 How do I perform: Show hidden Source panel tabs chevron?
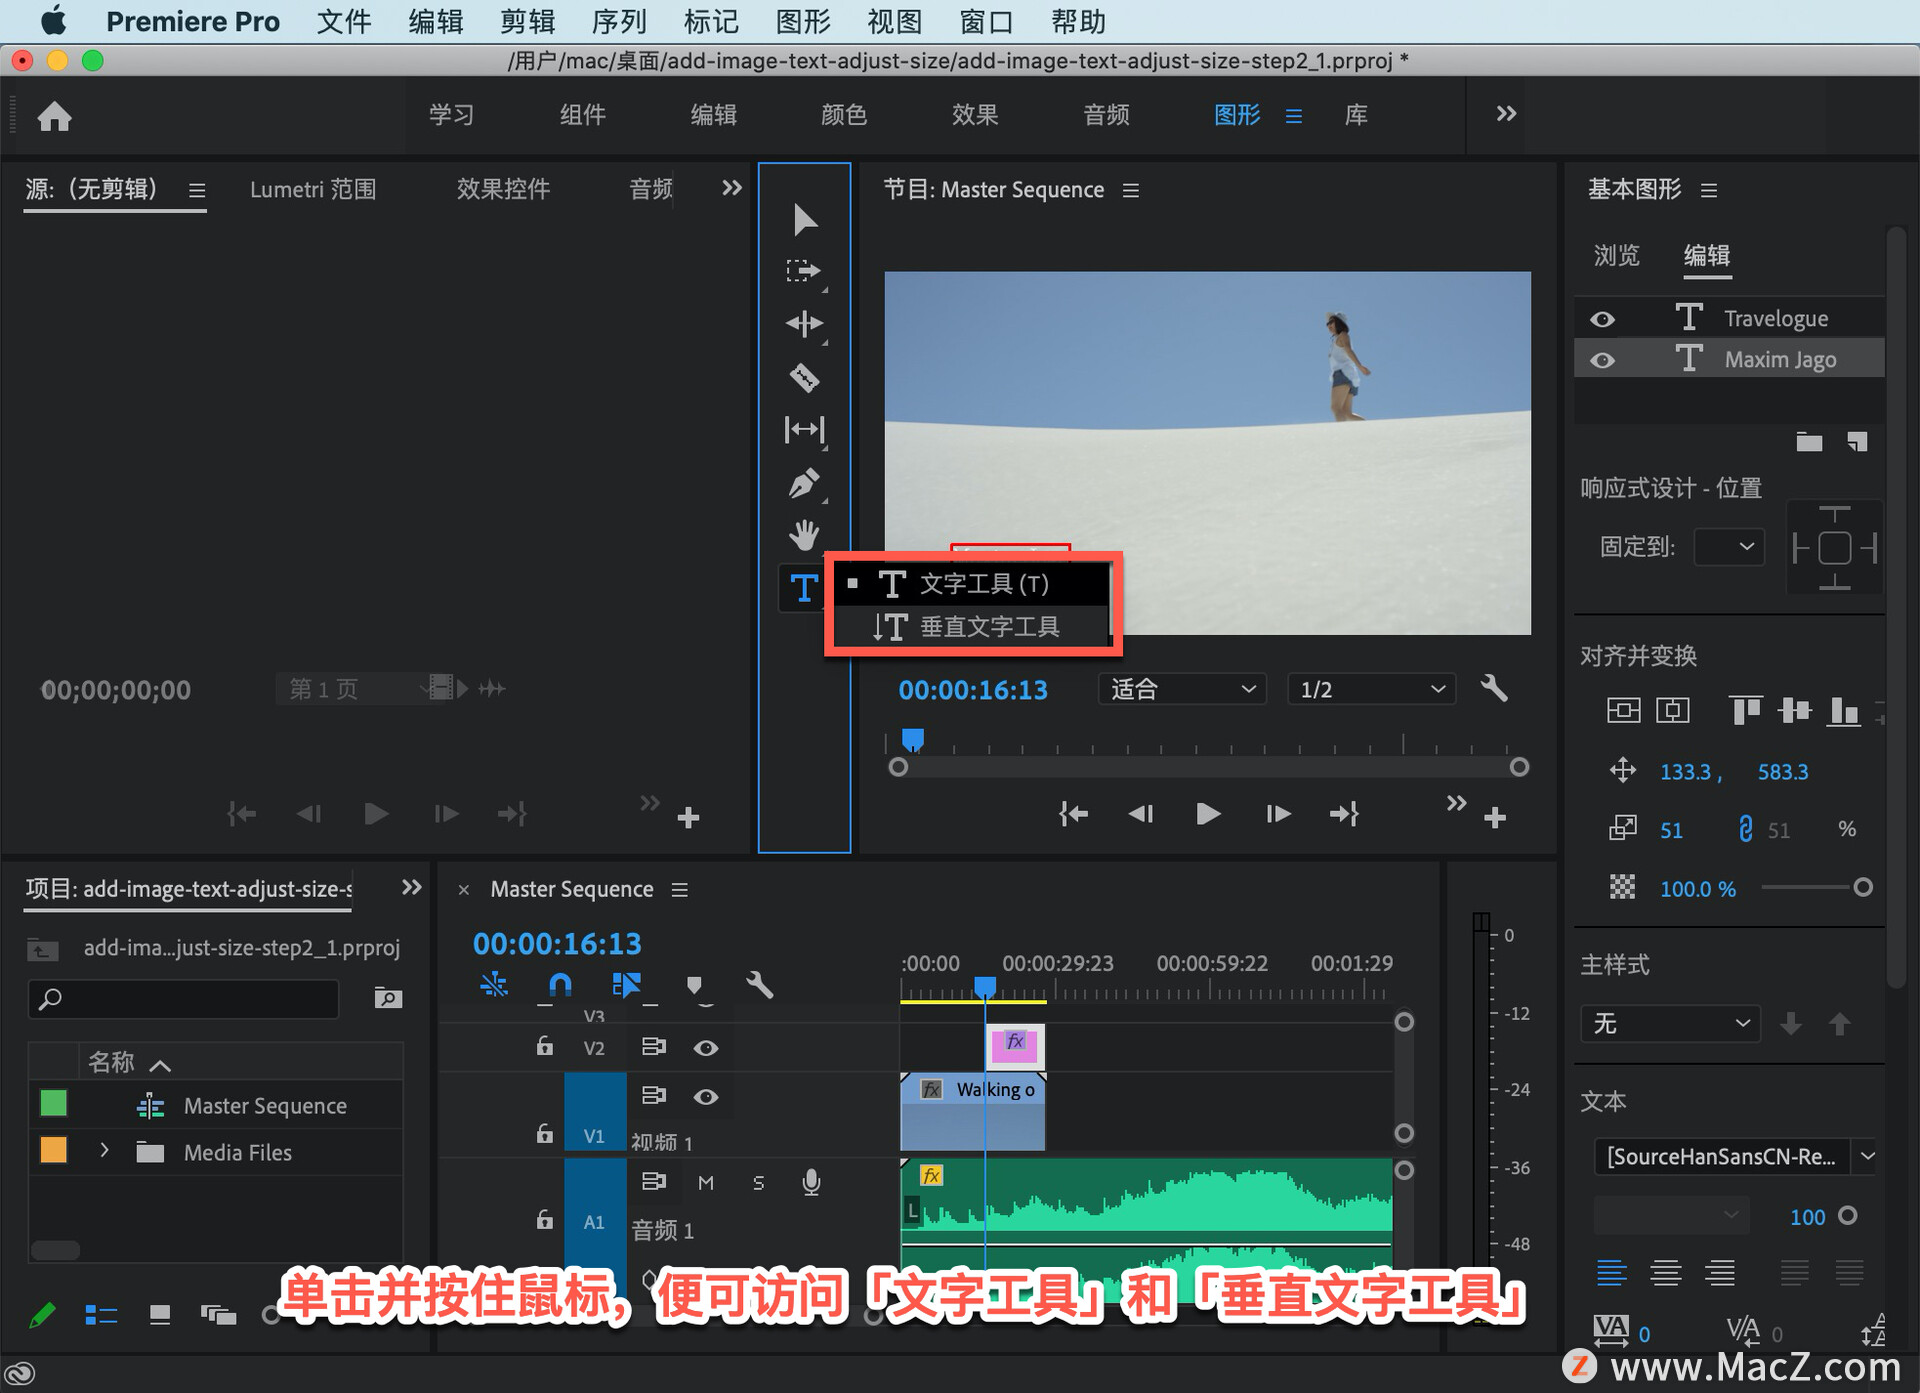pyautogui.click(x=731, y=188)
